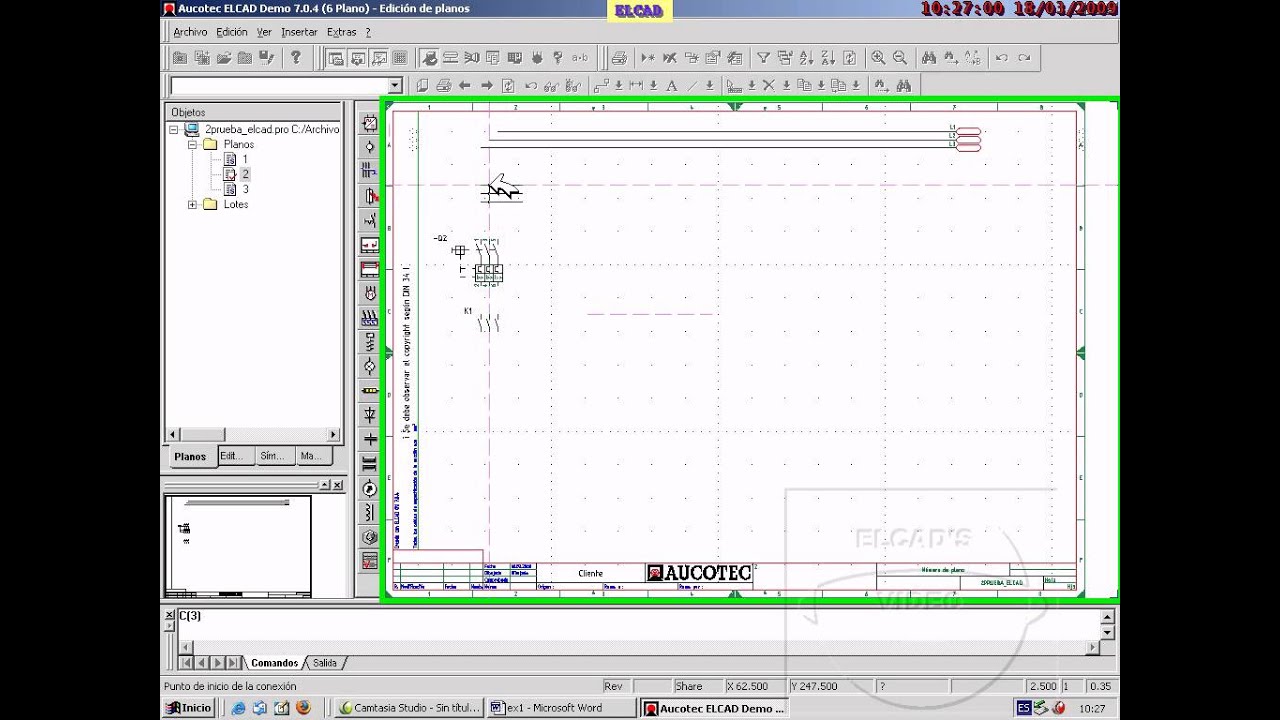Click the binoculars search icon in top toolbar
This screenshot has height=720, width=1280.
click(x=929, y=58)
